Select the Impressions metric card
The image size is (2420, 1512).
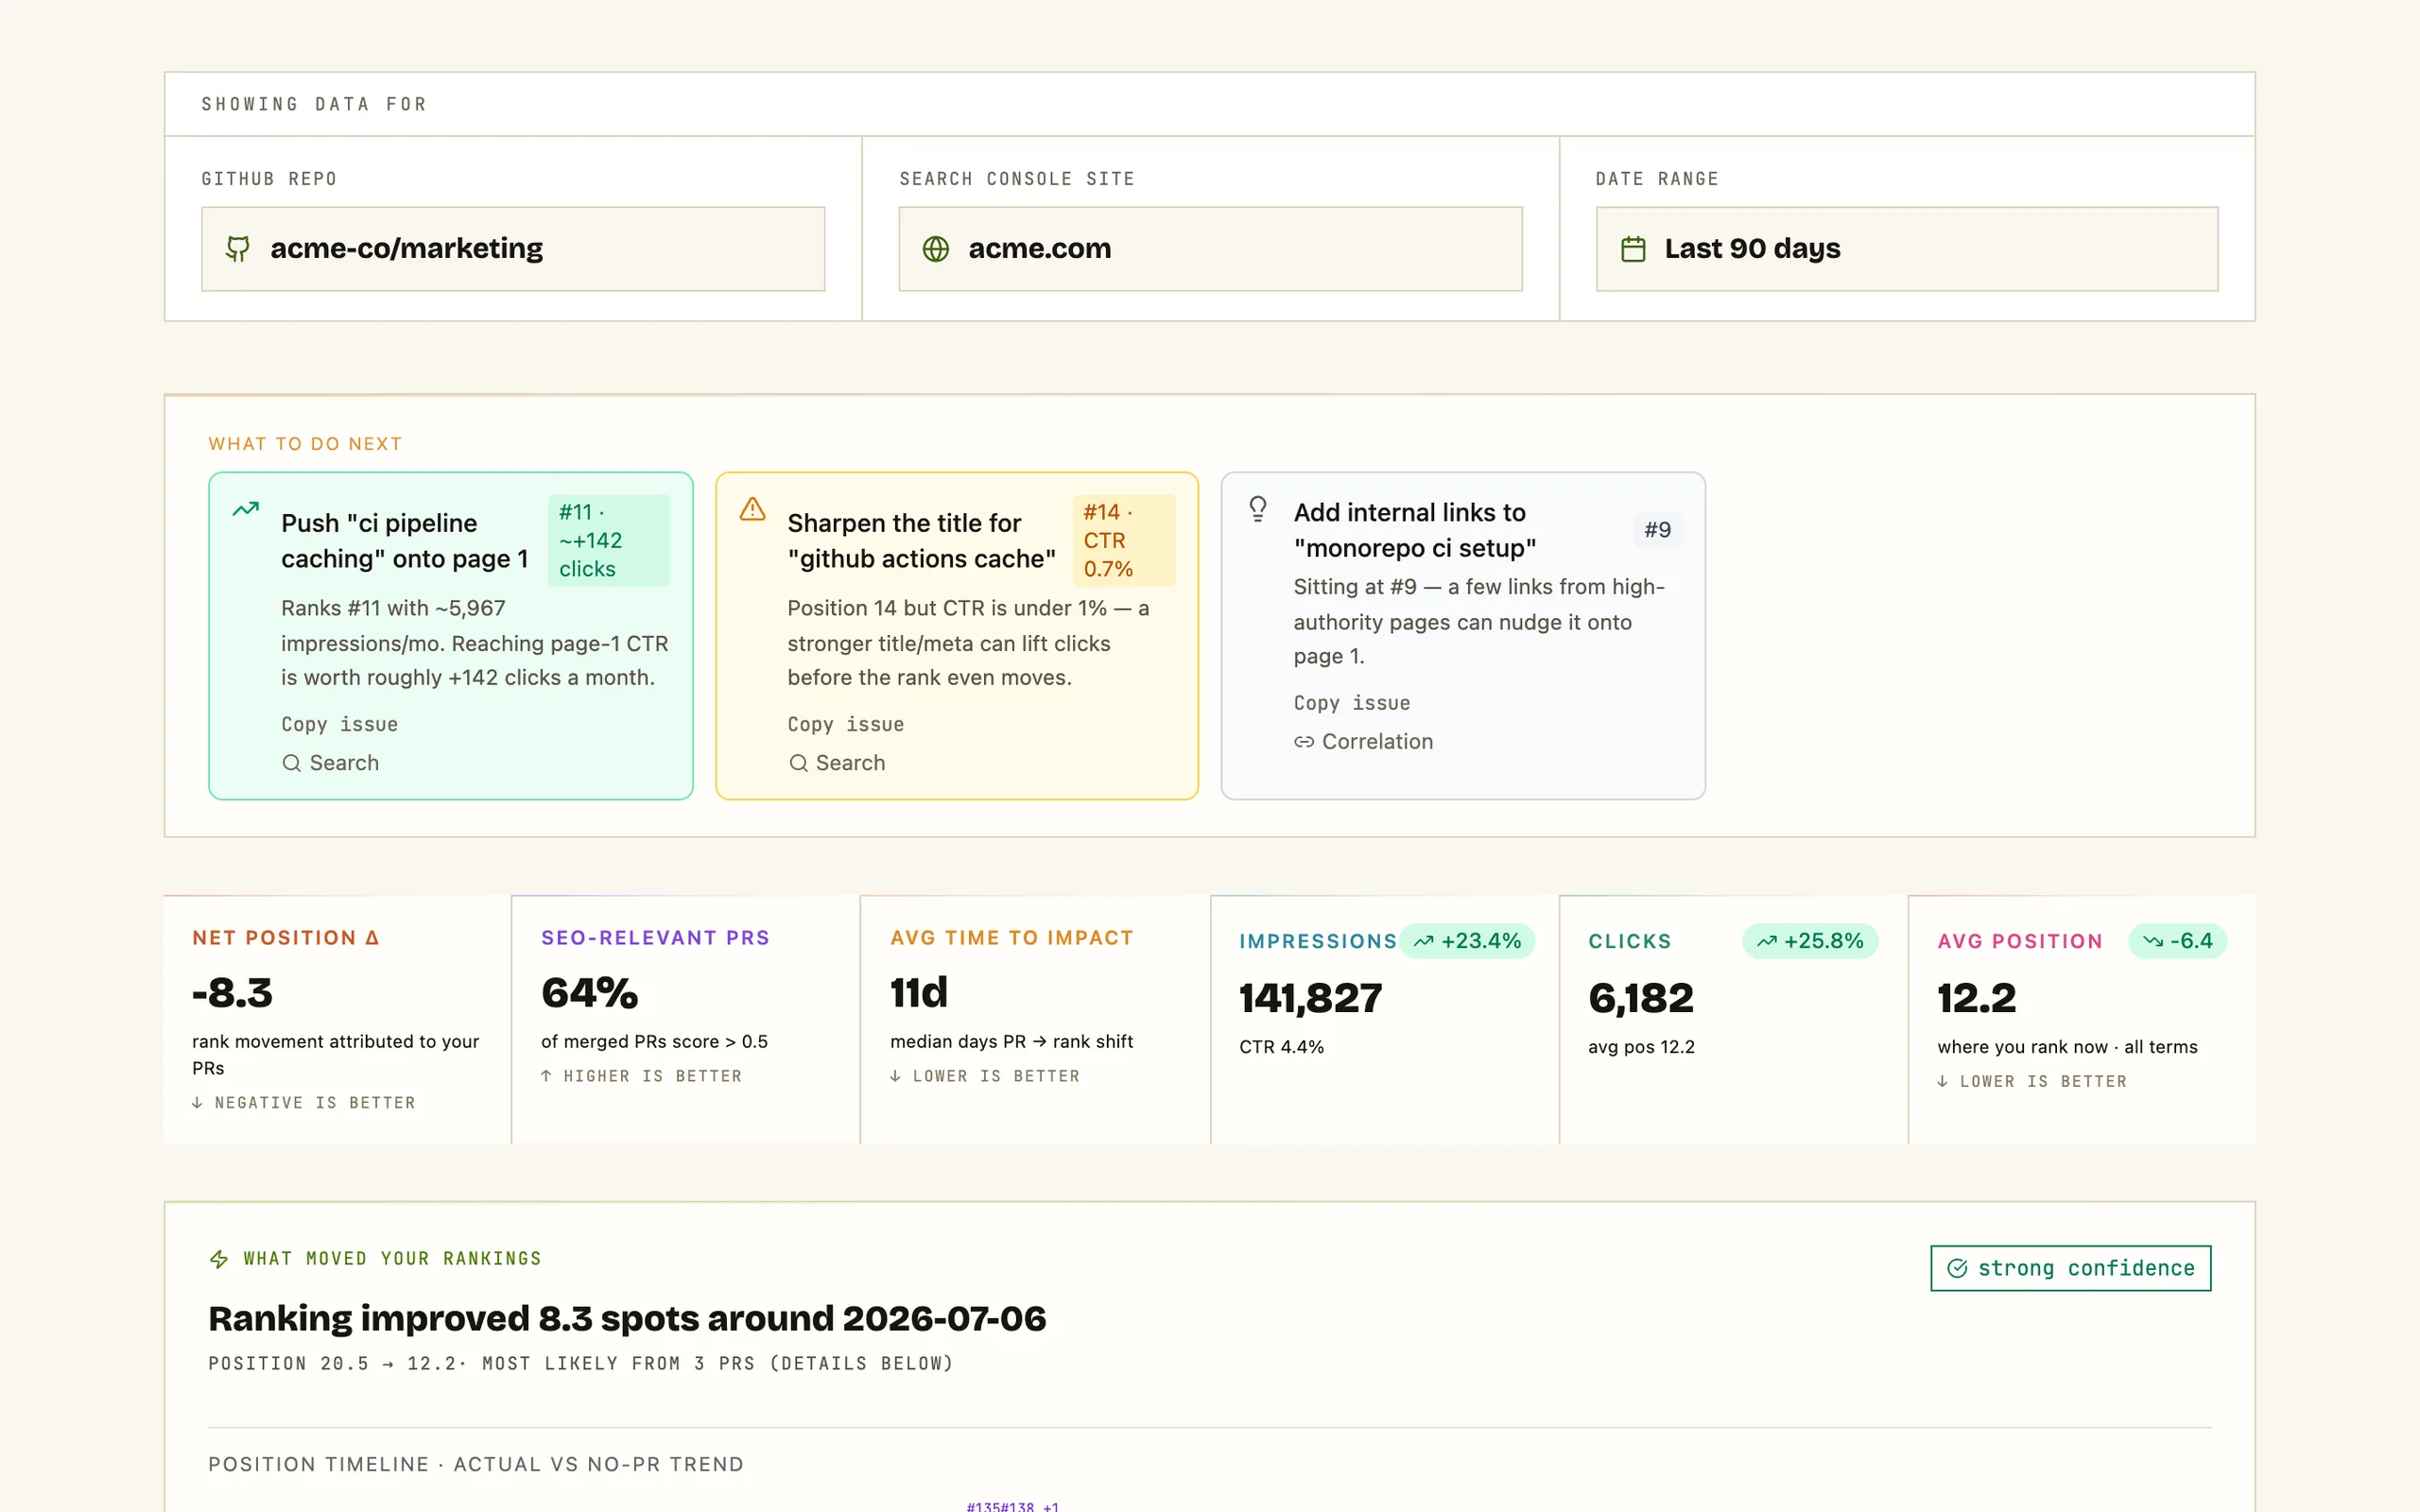click(1385, 1019)
